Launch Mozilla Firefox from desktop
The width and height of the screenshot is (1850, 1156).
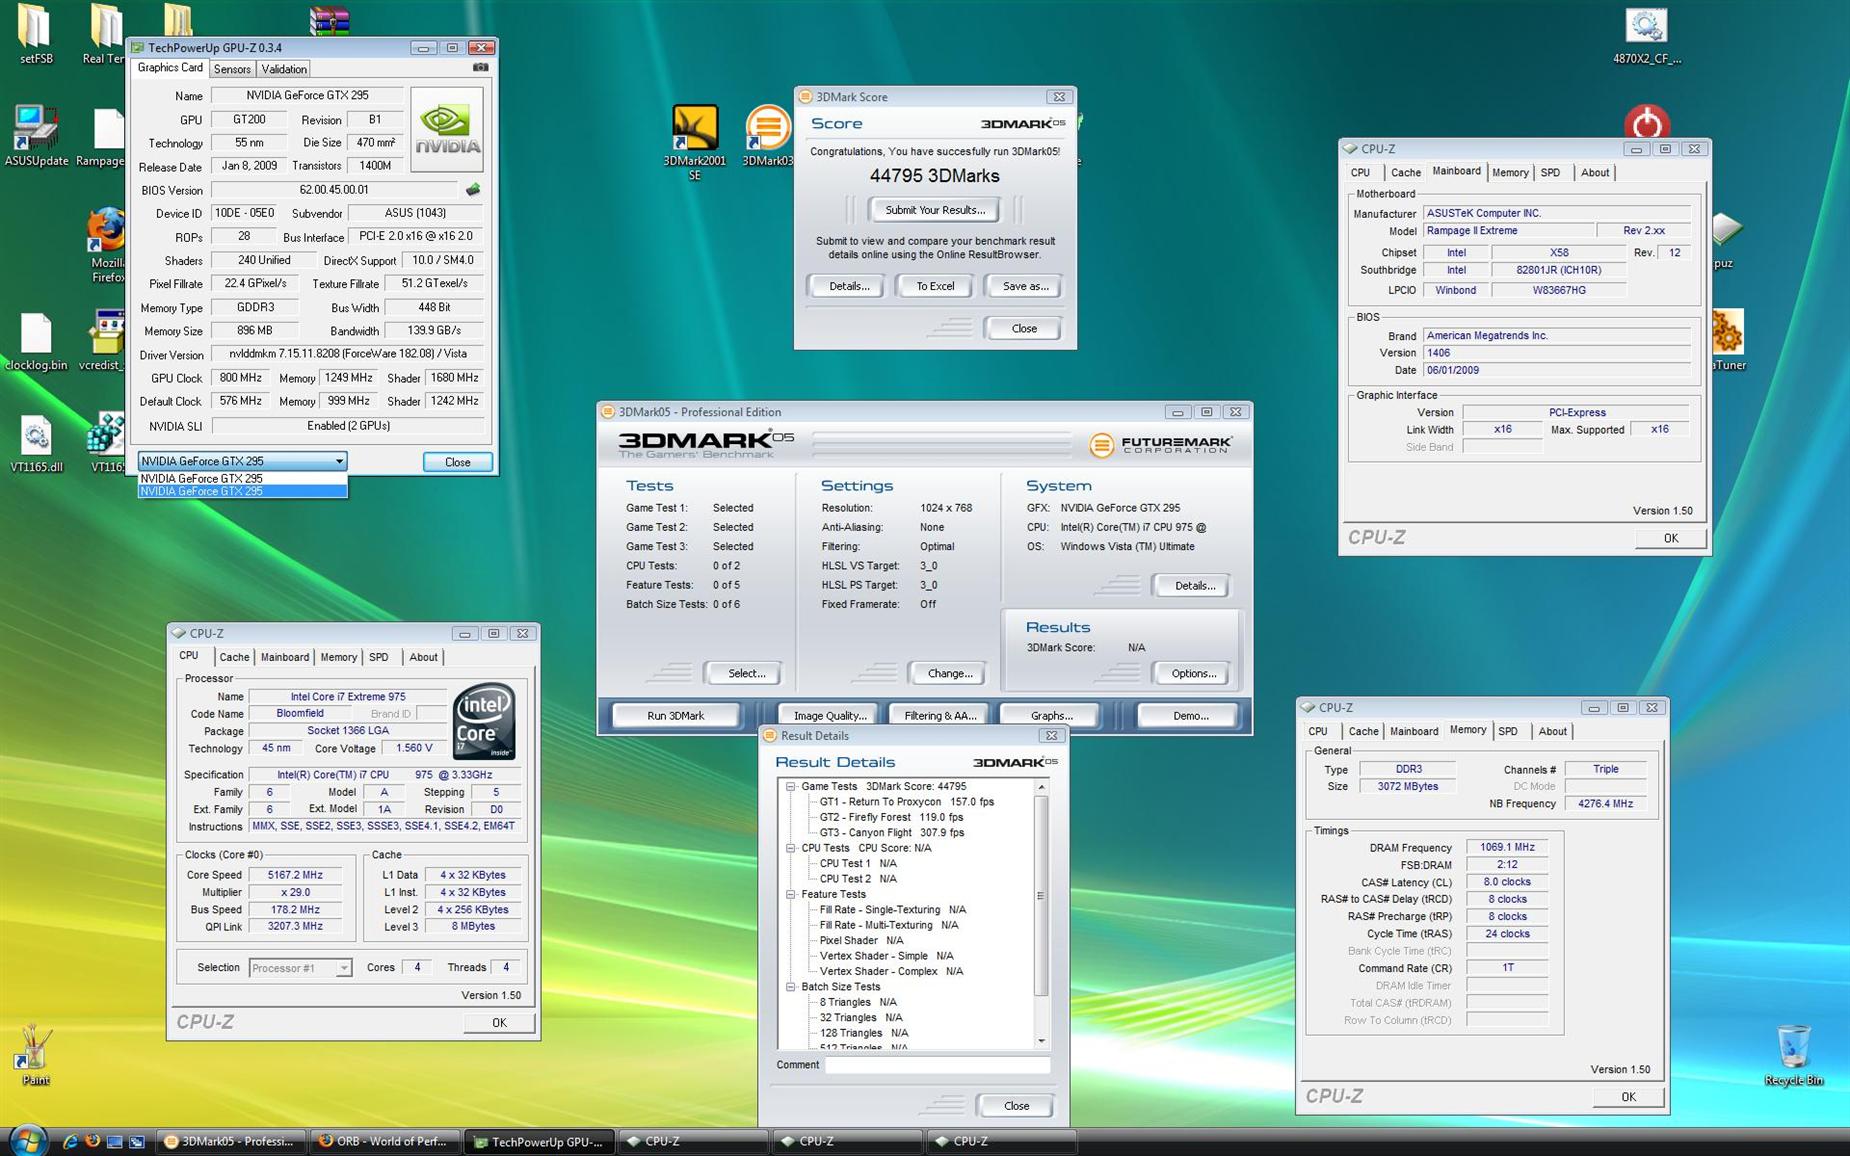[x=106, y=245]
